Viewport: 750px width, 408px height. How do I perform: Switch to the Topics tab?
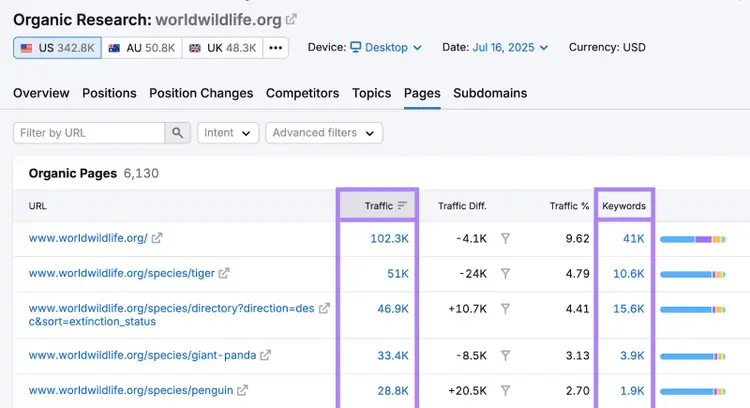point(372,93)
